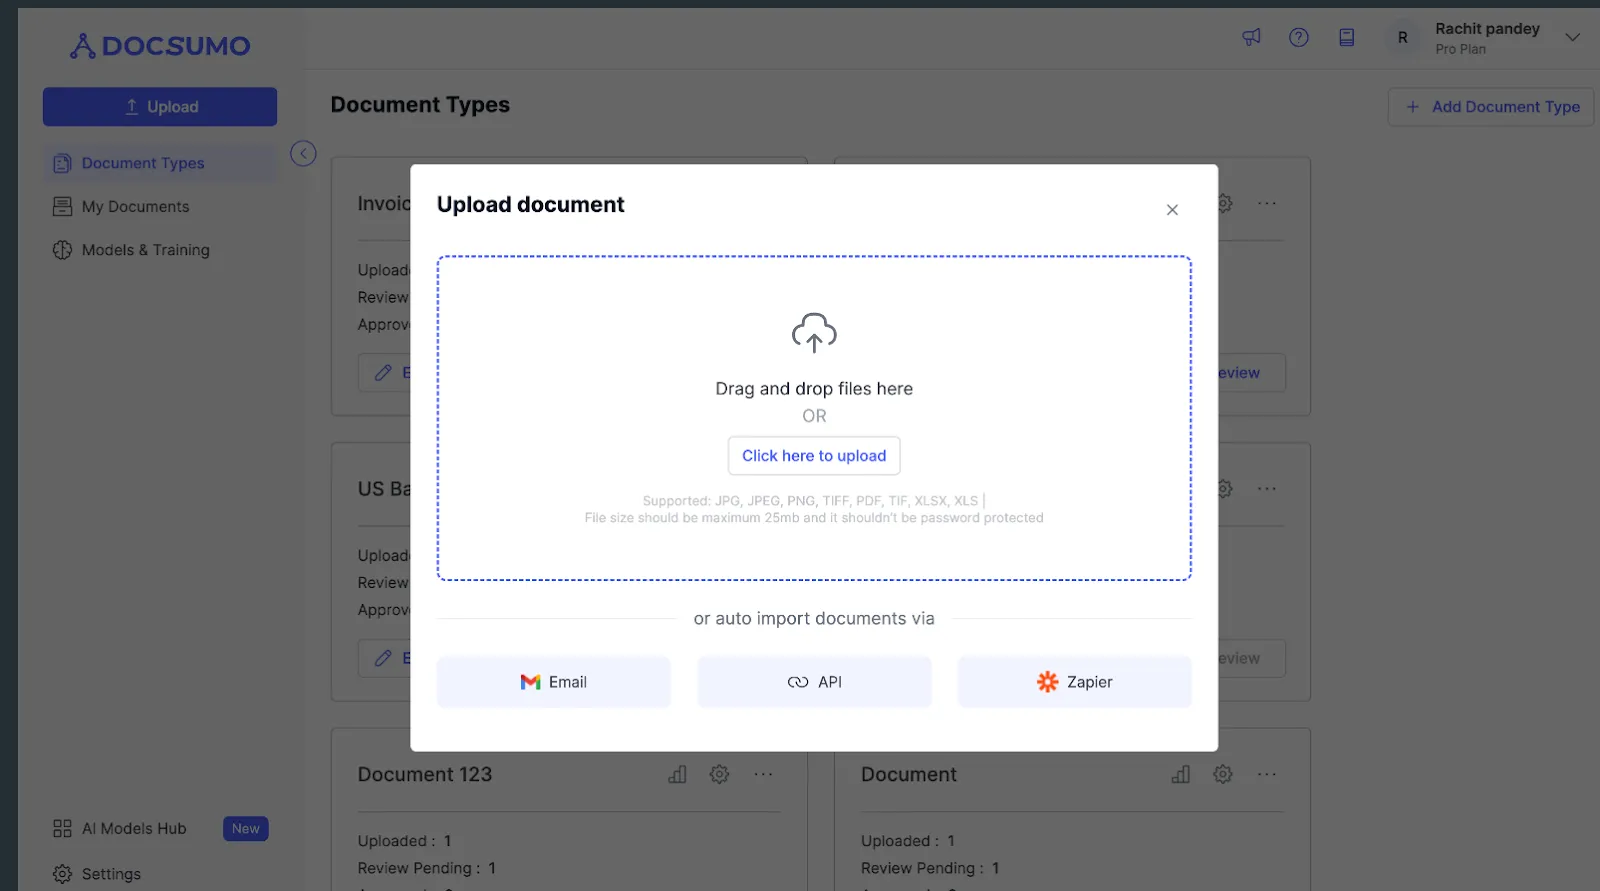The height and width of the screenshot is (891, 1600).
Task: Open more options on Document 123 card
Action: pos(763,774)
